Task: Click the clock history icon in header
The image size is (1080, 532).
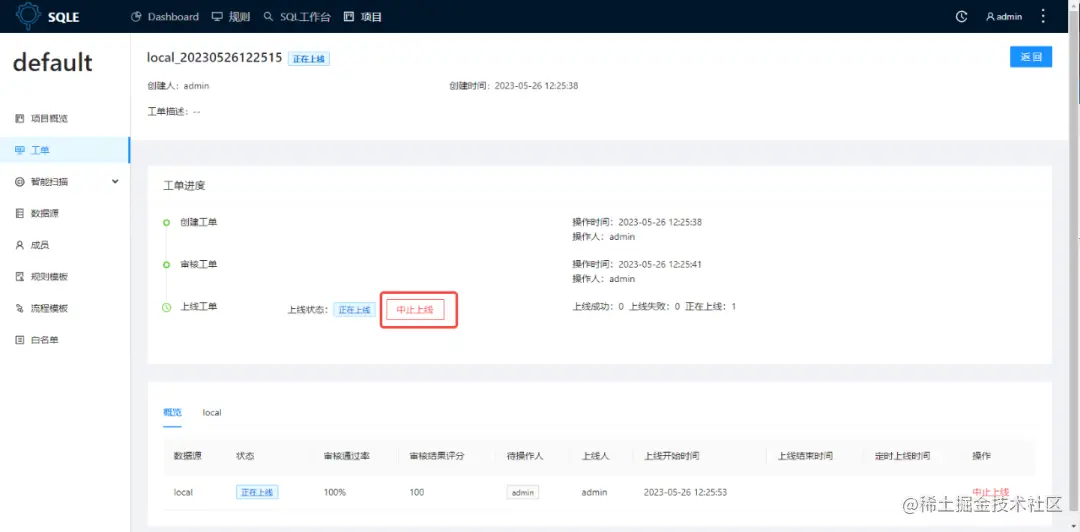Action: (x=962, y=17)
